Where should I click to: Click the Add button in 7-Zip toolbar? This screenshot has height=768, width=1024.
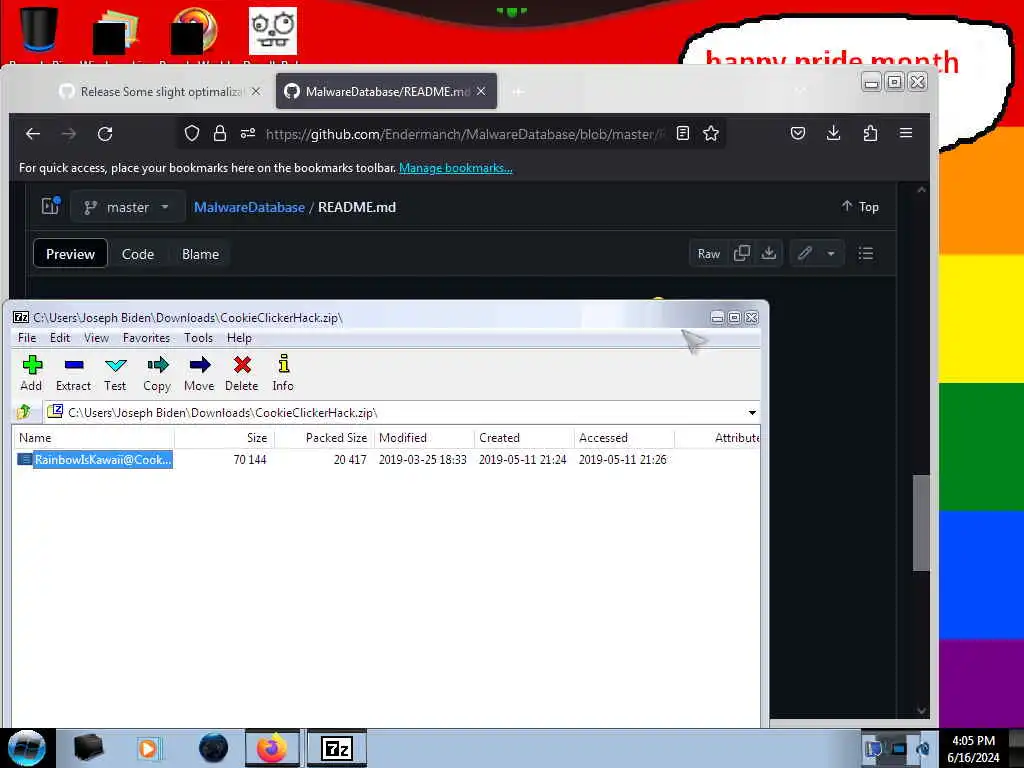click(31, 373)
